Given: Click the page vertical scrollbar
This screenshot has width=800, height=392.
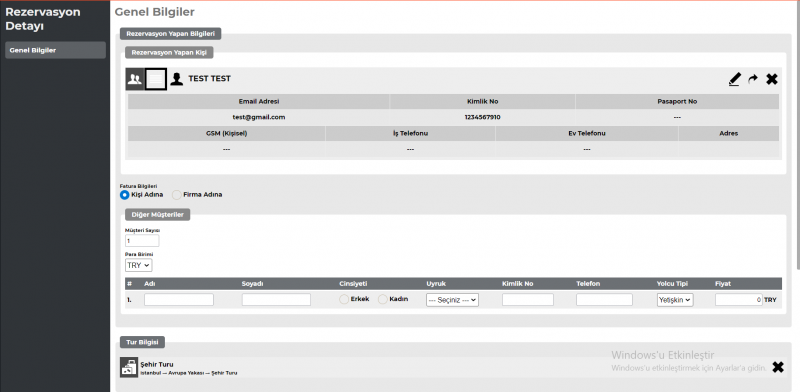Looking at the screenshot, I should 797,135.
